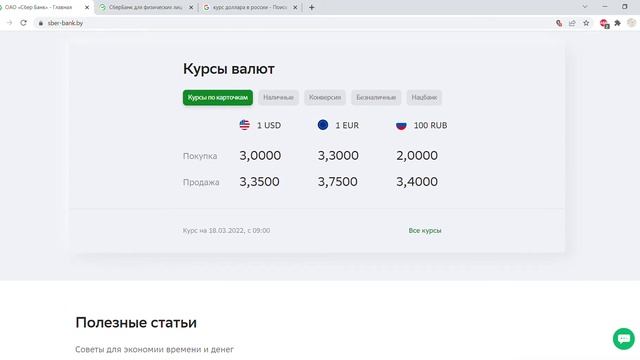Open the browser extensions puzzle icon
The width and height of the screenshot is (640, 360).
click(618, 23)
